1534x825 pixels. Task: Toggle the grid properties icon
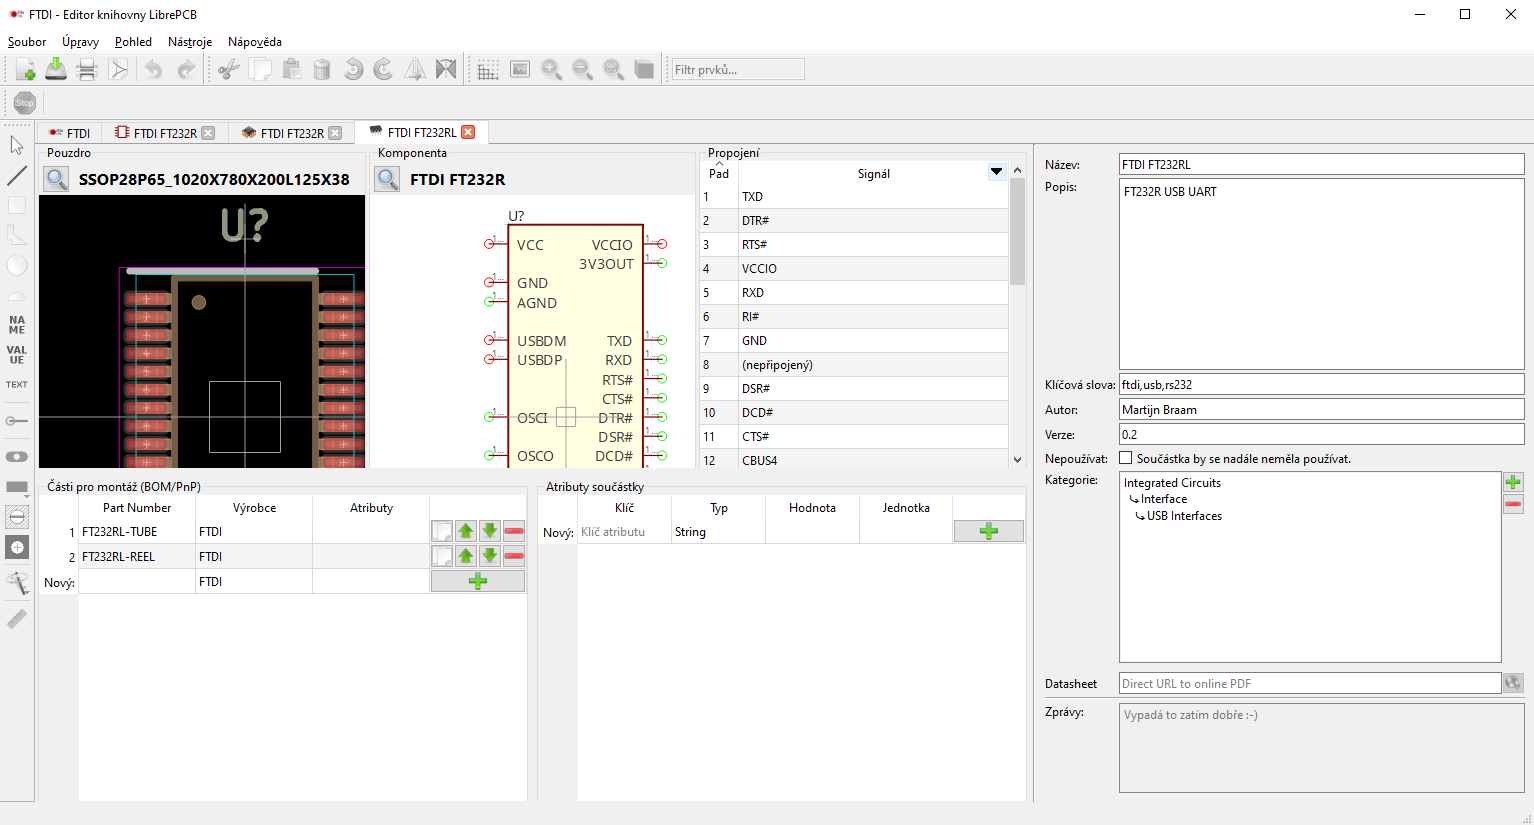pyautogui.click(x=487, y=69)
